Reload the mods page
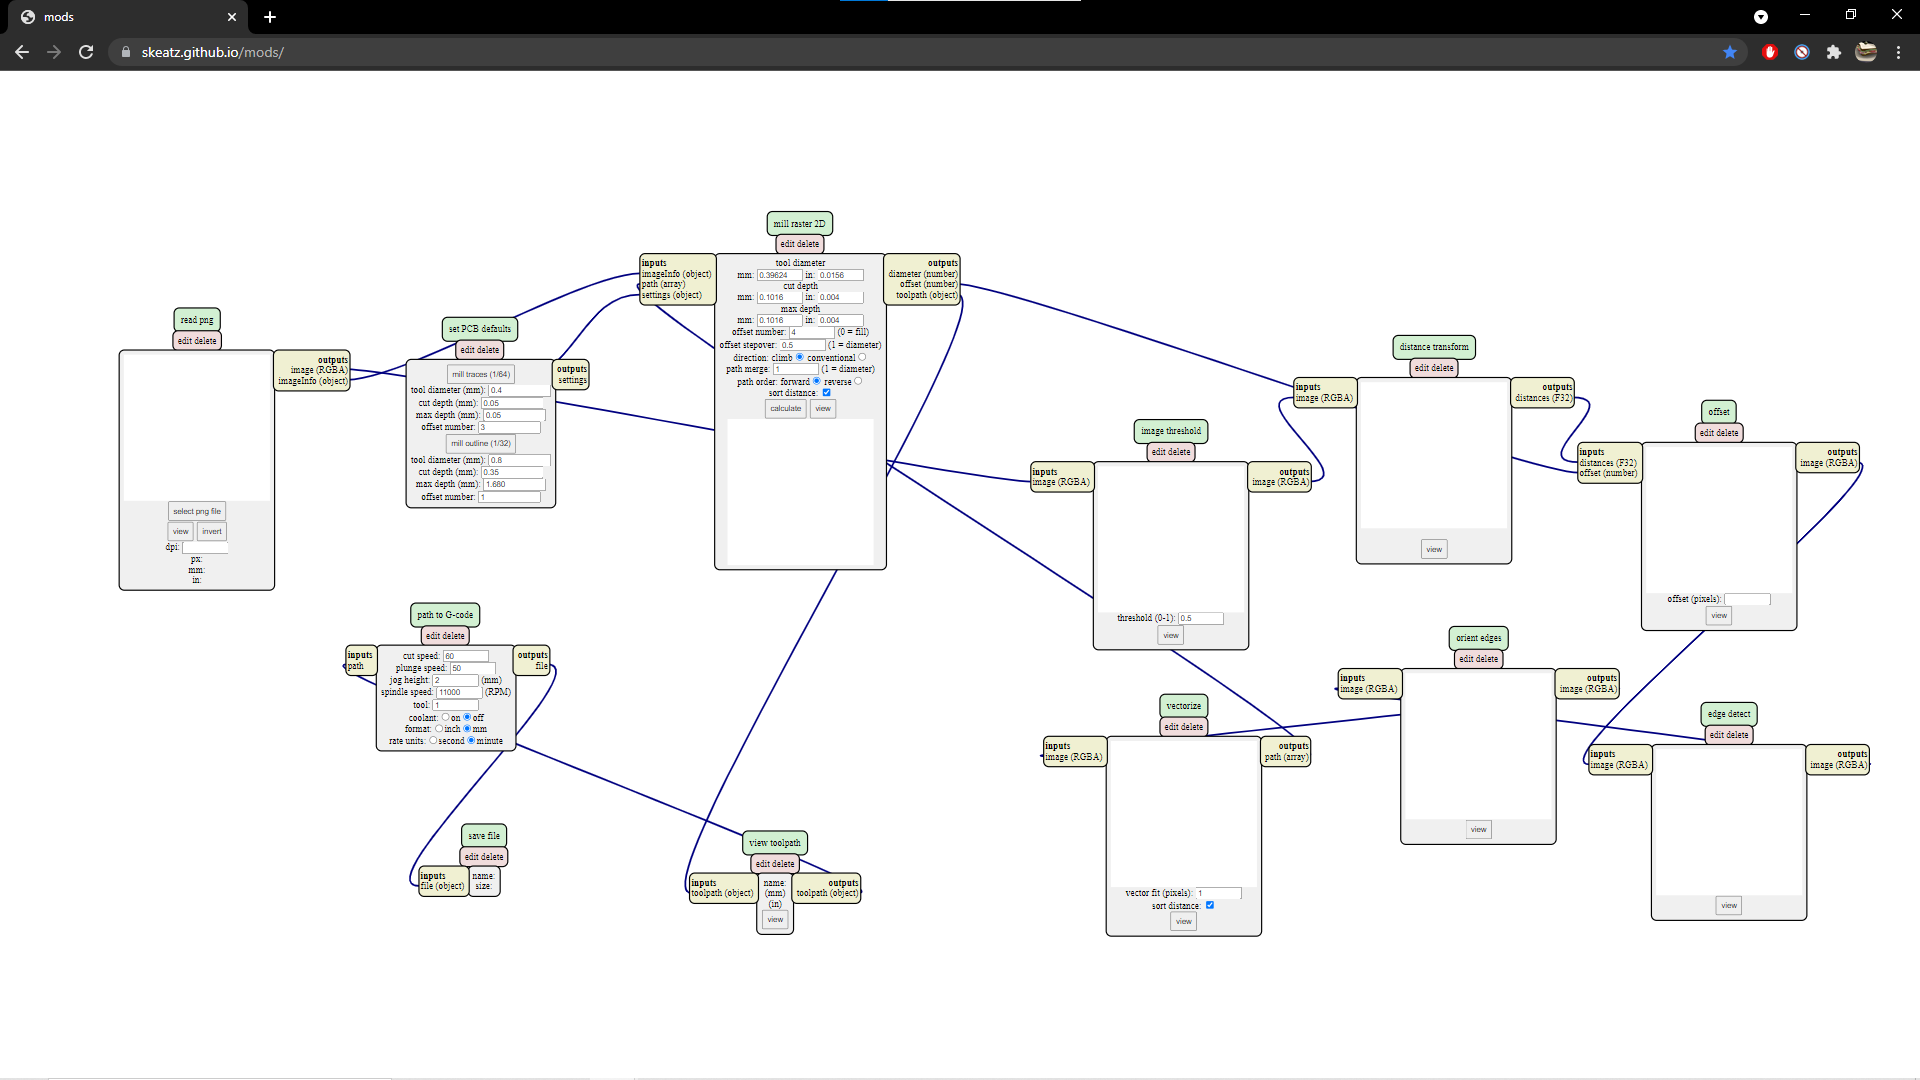Image resolution: width=1920 pixels, height=1080 pixels. (86, 52)
